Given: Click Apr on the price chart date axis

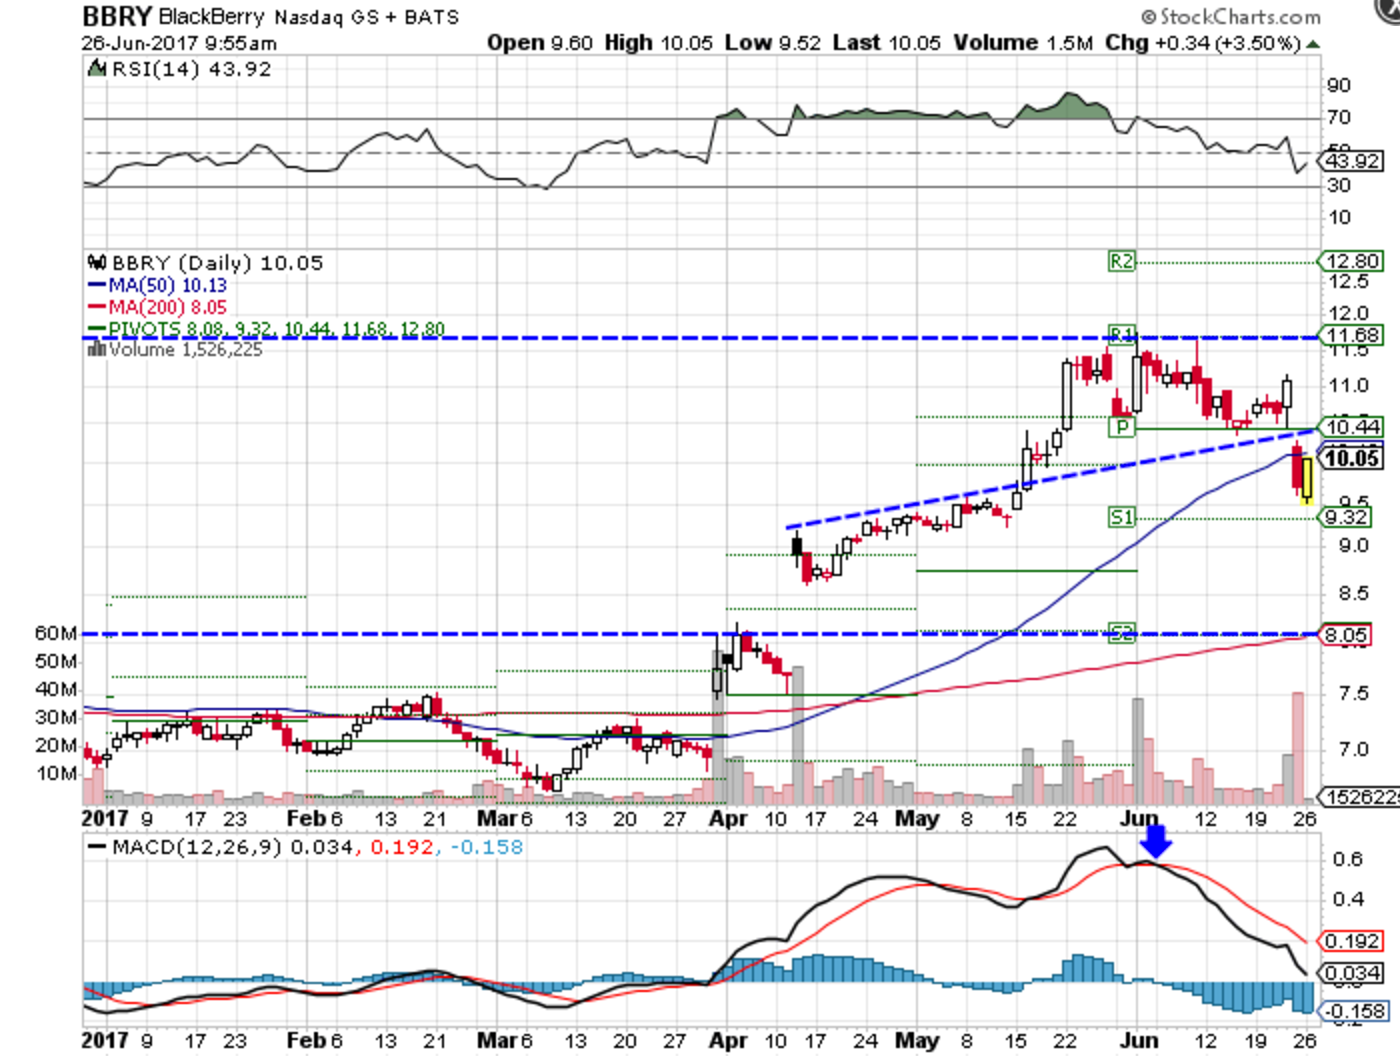Looking at the screenshot, I should pyautogui.click(x=728, y=818).
